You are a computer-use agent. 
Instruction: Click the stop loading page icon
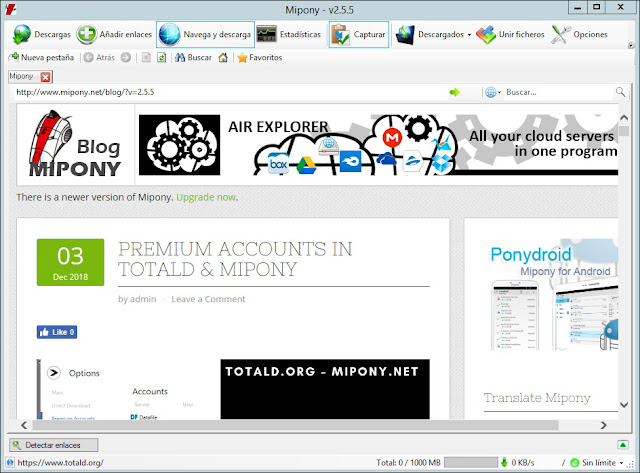pyautogui.click(x=146, y=58)
